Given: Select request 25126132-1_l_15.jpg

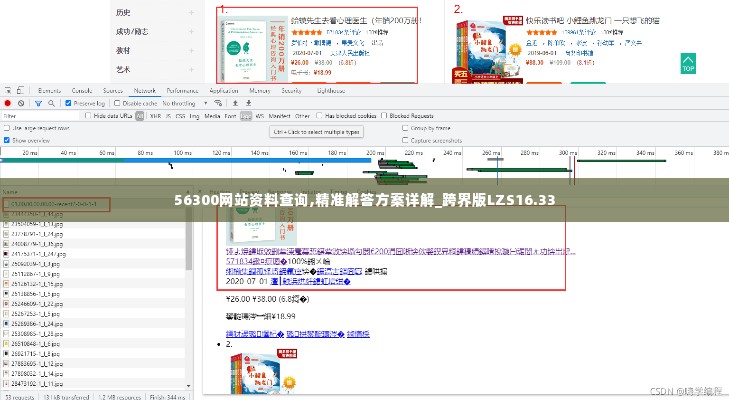Looking at the screenshot, I should (x=37, y=284).
